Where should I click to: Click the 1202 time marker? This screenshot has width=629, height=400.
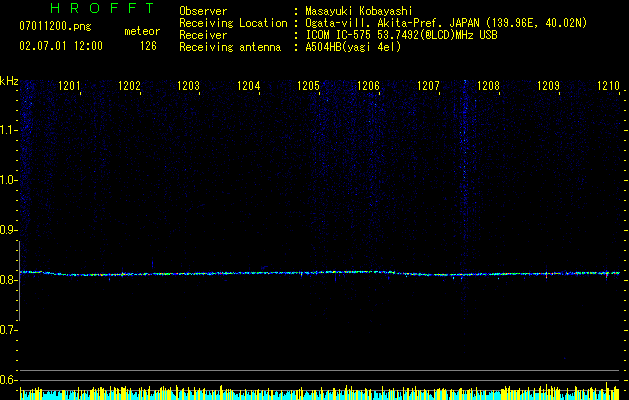tap(129, 86)
